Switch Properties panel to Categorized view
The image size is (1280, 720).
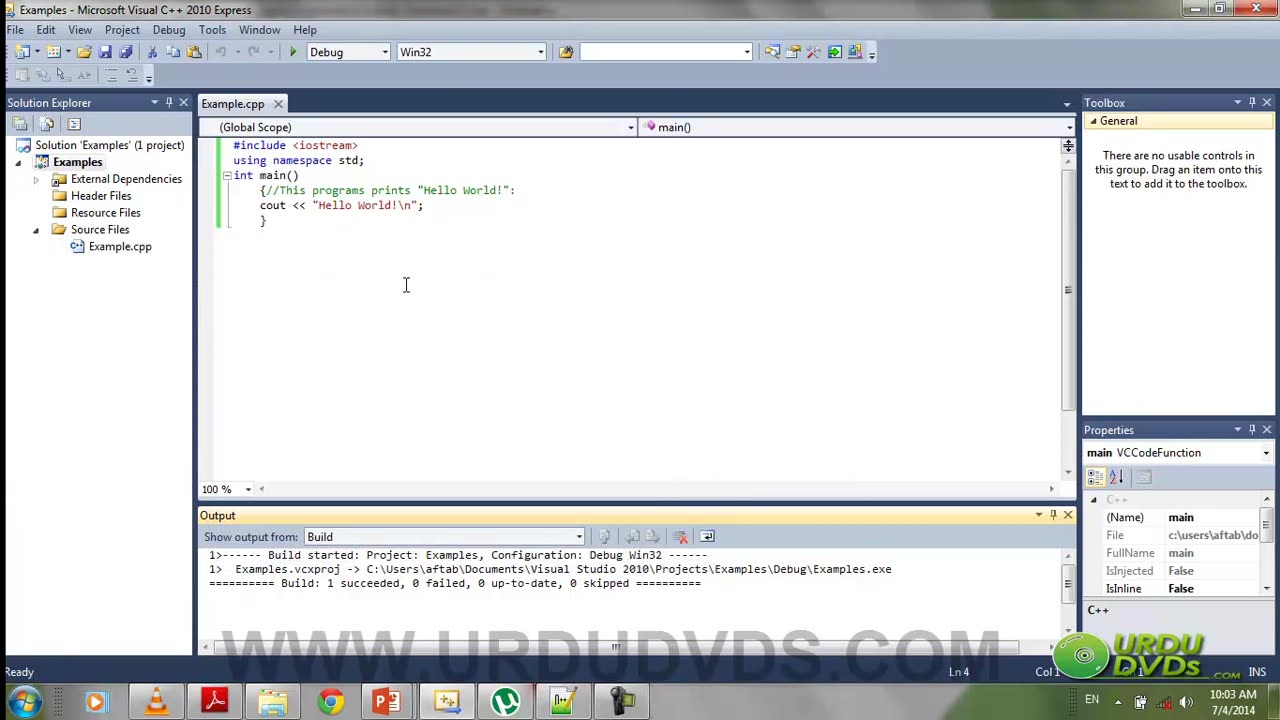coord(1096,477)
